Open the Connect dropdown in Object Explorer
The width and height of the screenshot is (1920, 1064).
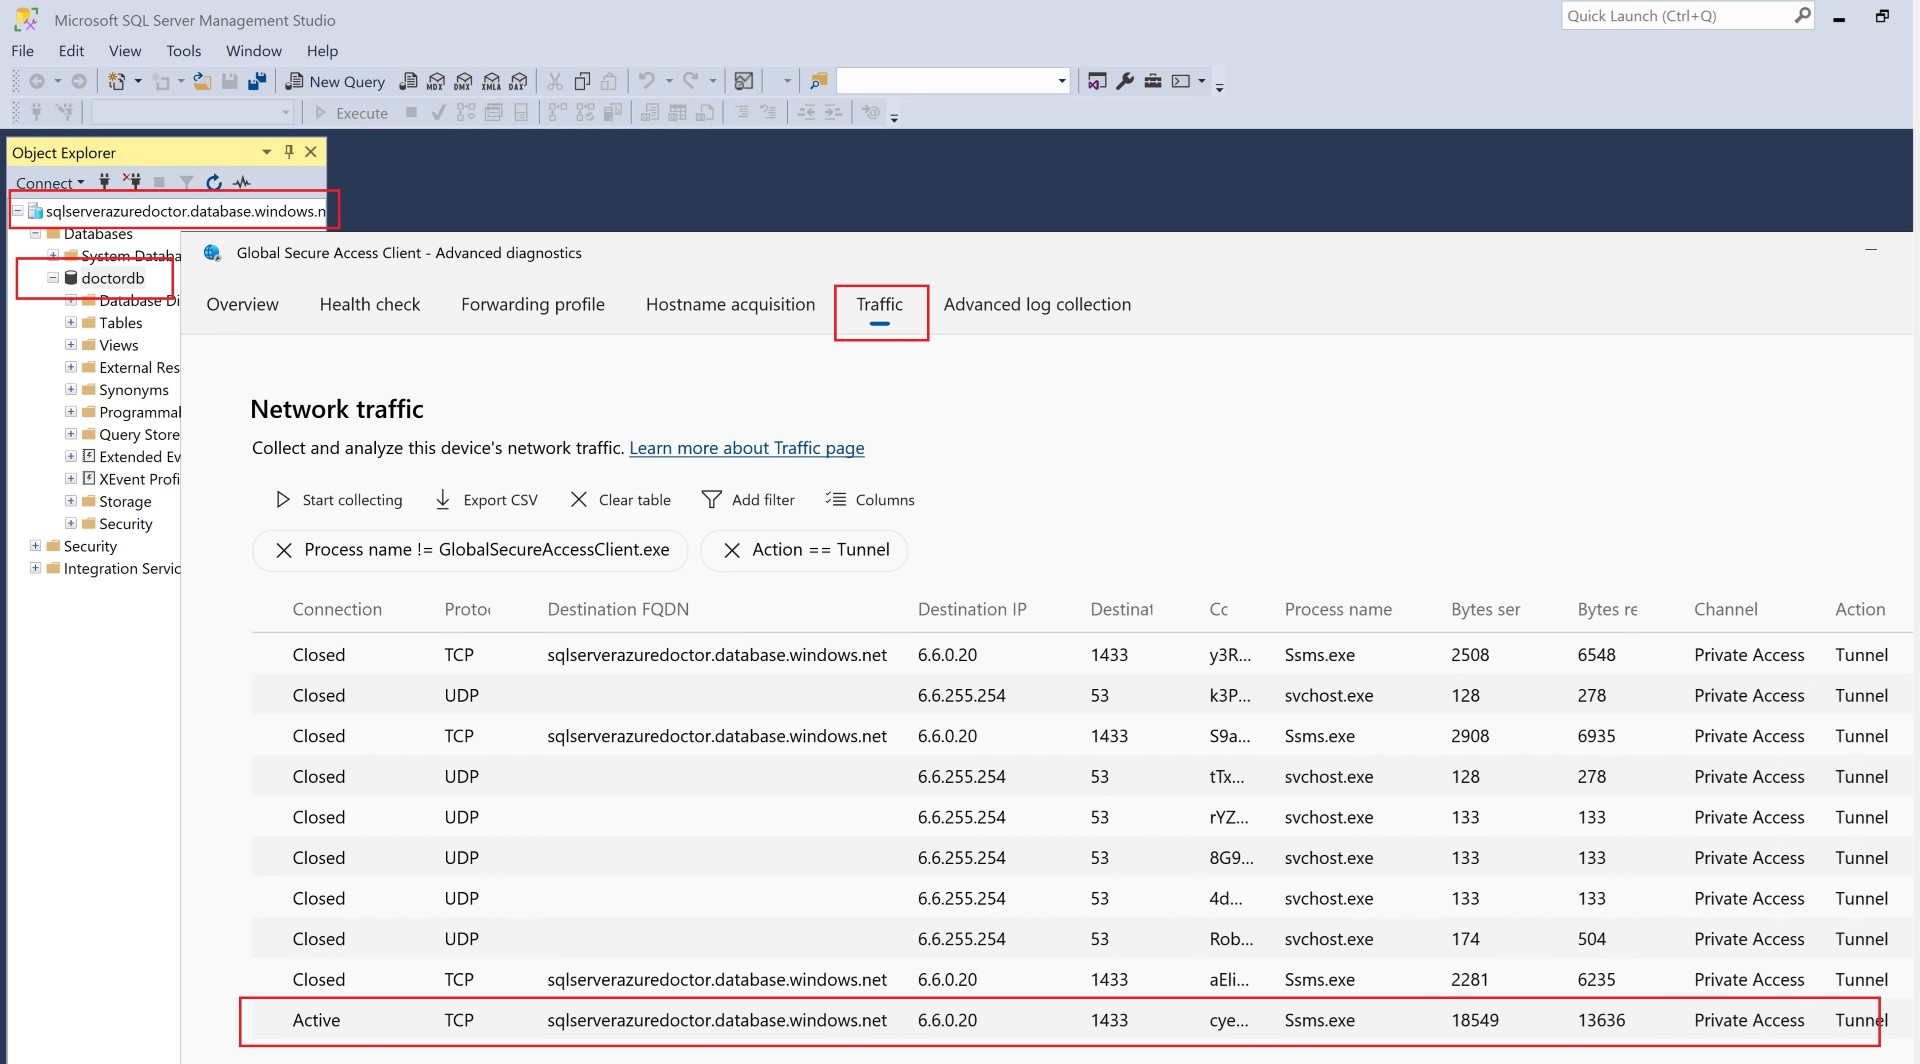coord(50,183)
